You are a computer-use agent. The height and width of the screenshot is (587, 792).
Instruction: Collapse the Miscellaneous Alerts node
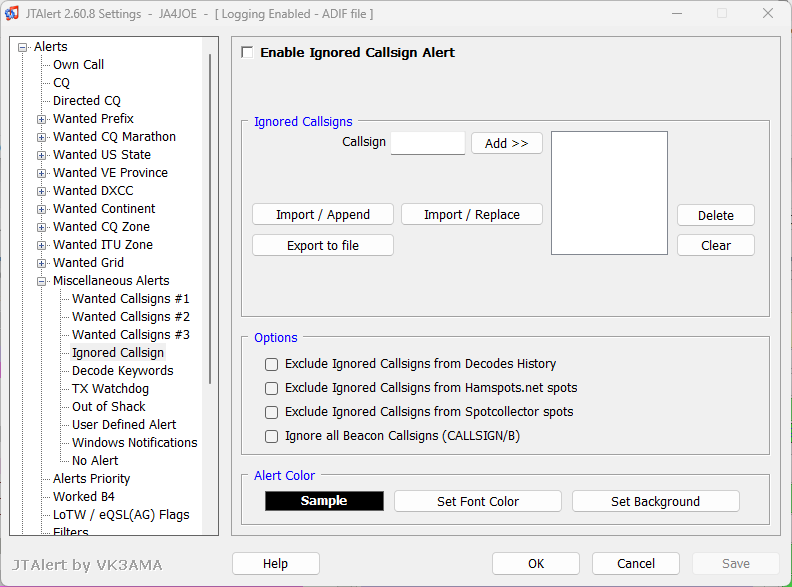(41, 281)
